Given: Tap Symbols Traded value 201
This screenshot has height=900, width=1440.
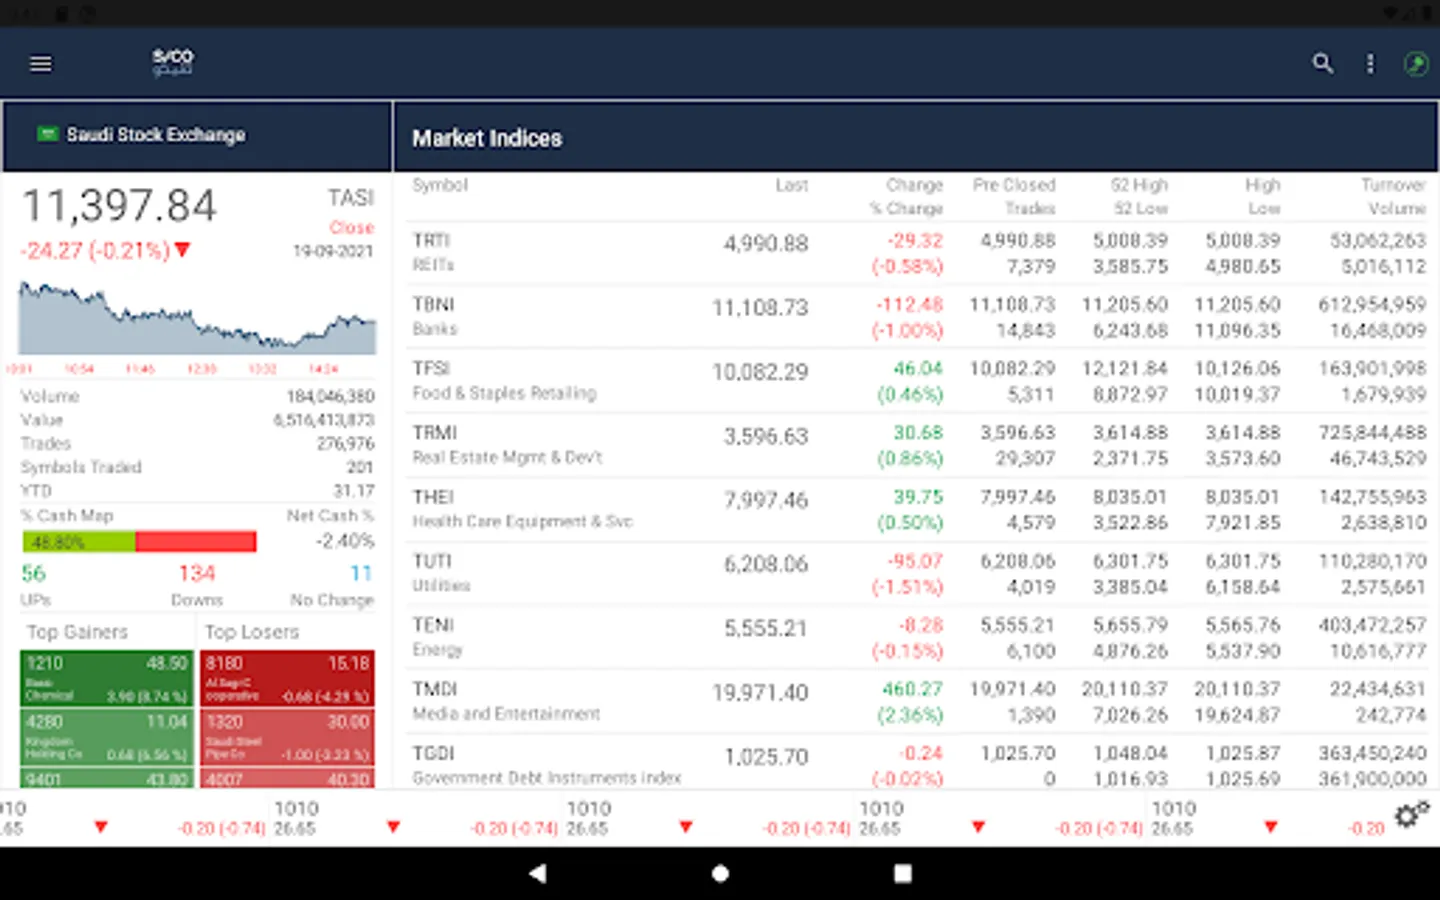Looking at the screenshot, I should click(360, 467).
